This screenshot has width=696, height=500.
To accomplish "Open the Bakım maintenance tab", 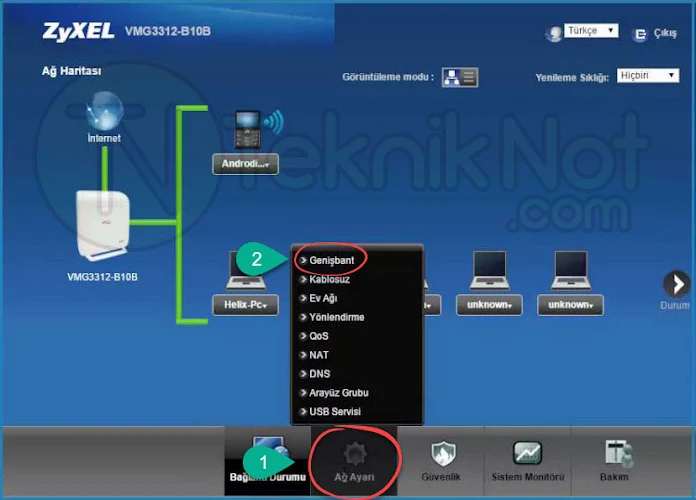I will click(x=614, y=461).
